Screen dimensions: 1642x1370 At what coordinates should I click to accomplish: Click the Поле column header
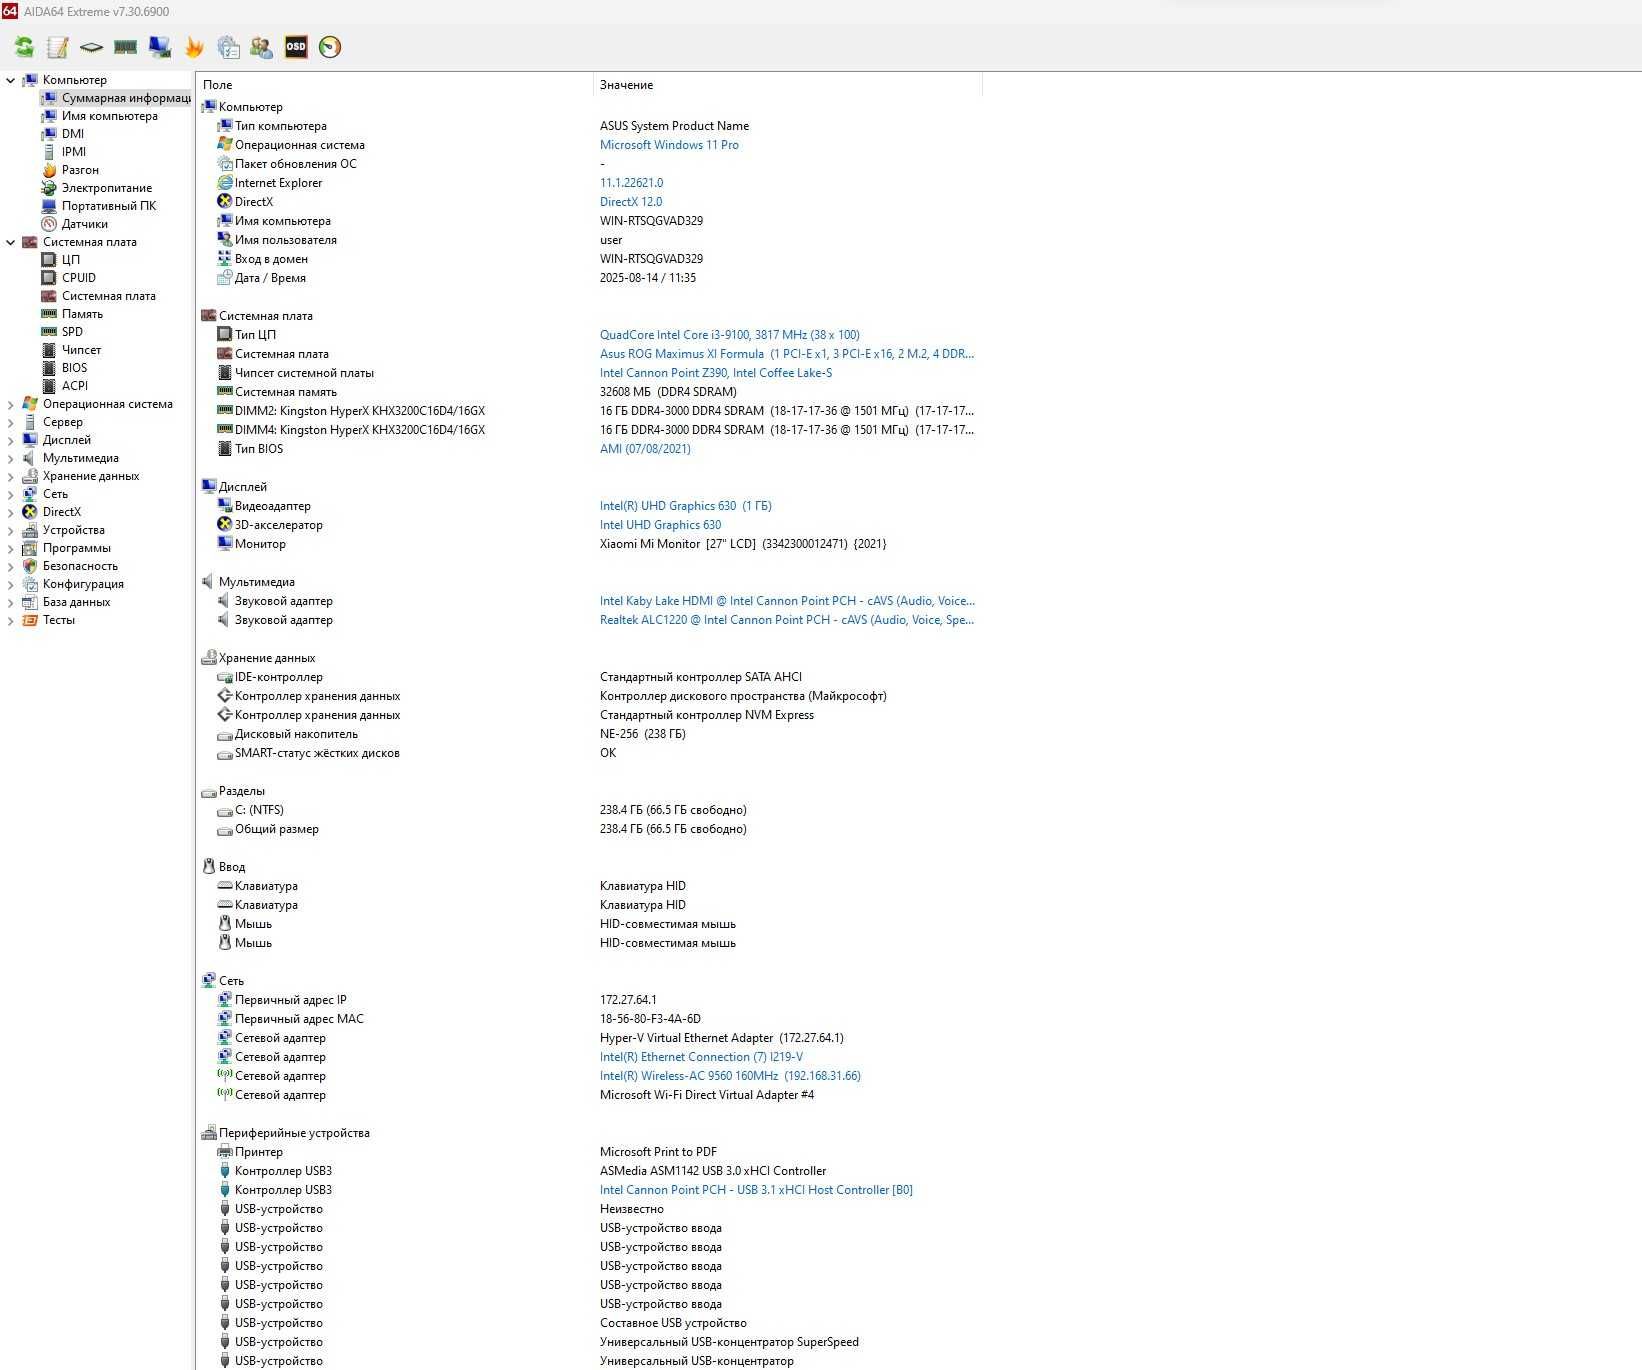point(394,85)
